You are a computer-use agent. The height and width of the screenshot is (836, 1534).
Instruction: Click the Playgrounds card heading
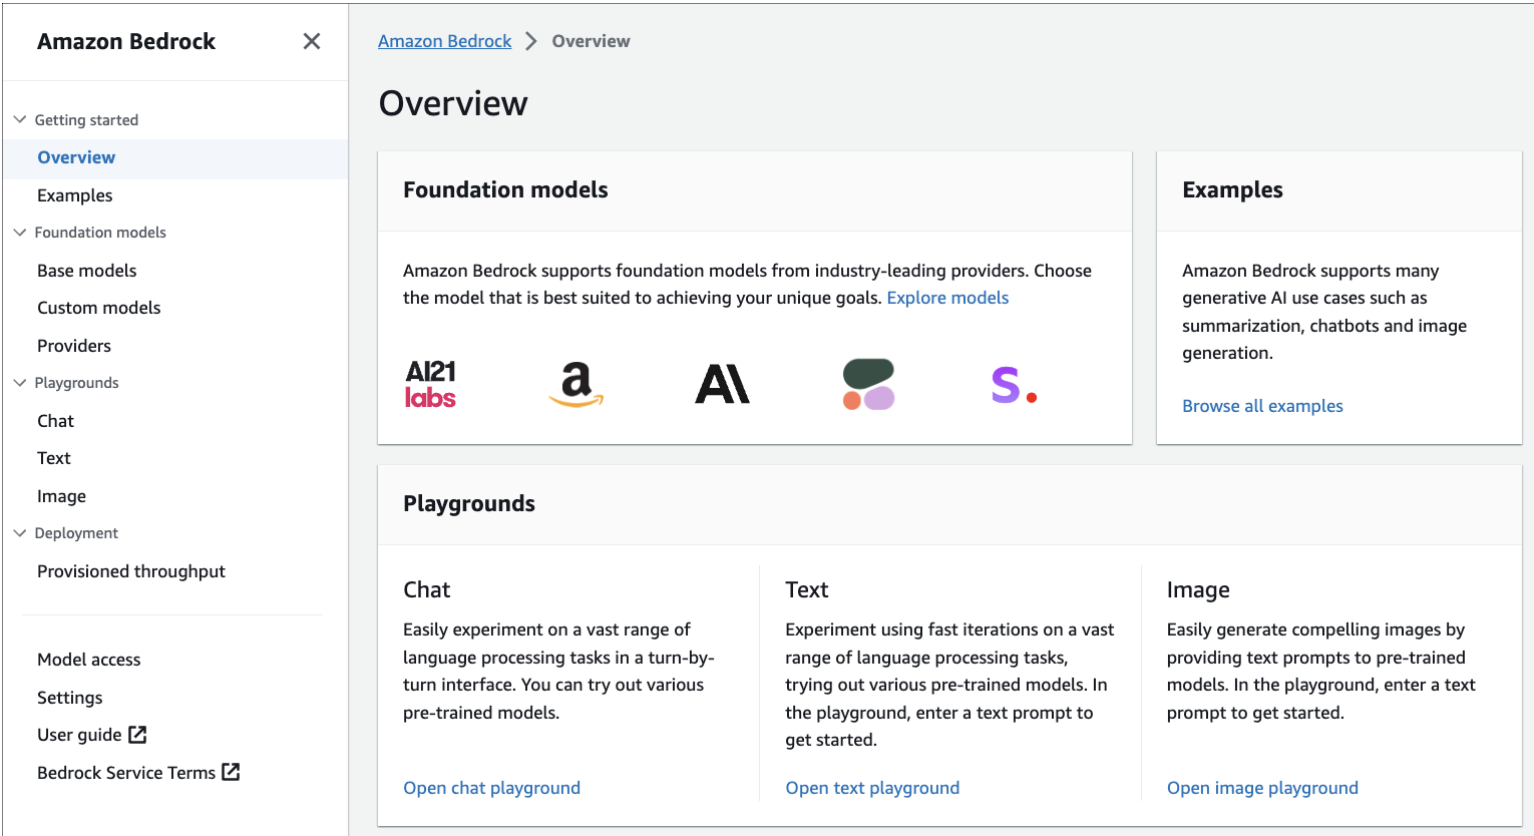pyautogui.click(x=469, y=504)
